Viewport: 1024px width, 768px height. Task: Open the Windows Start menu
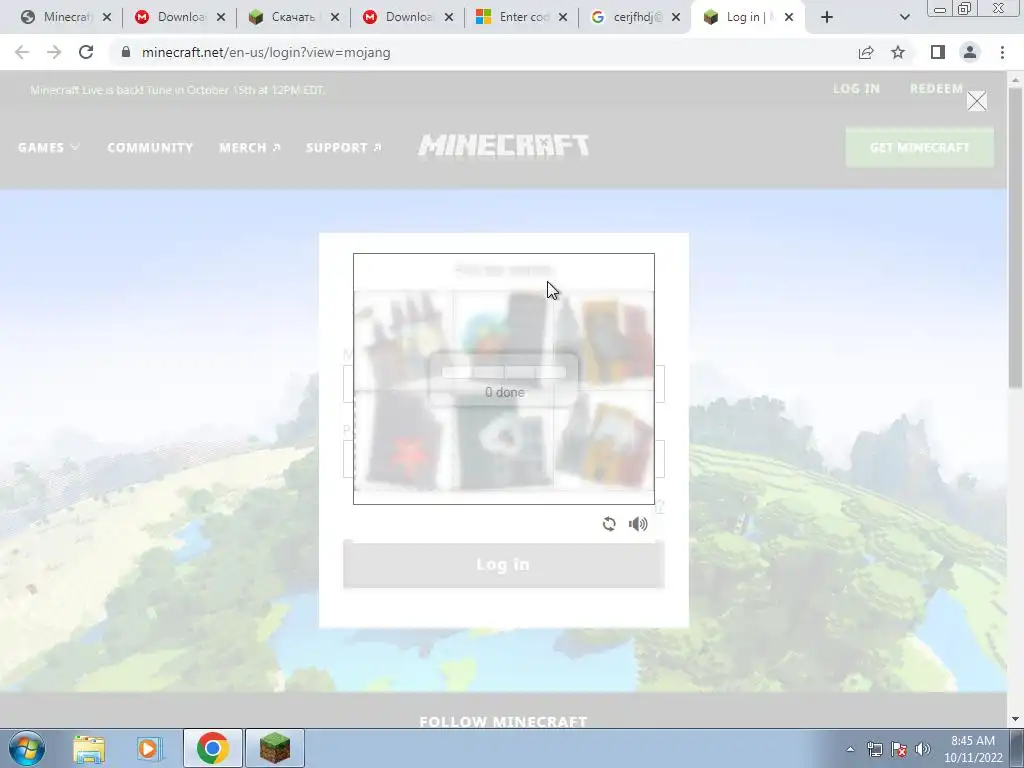point(27,748)
